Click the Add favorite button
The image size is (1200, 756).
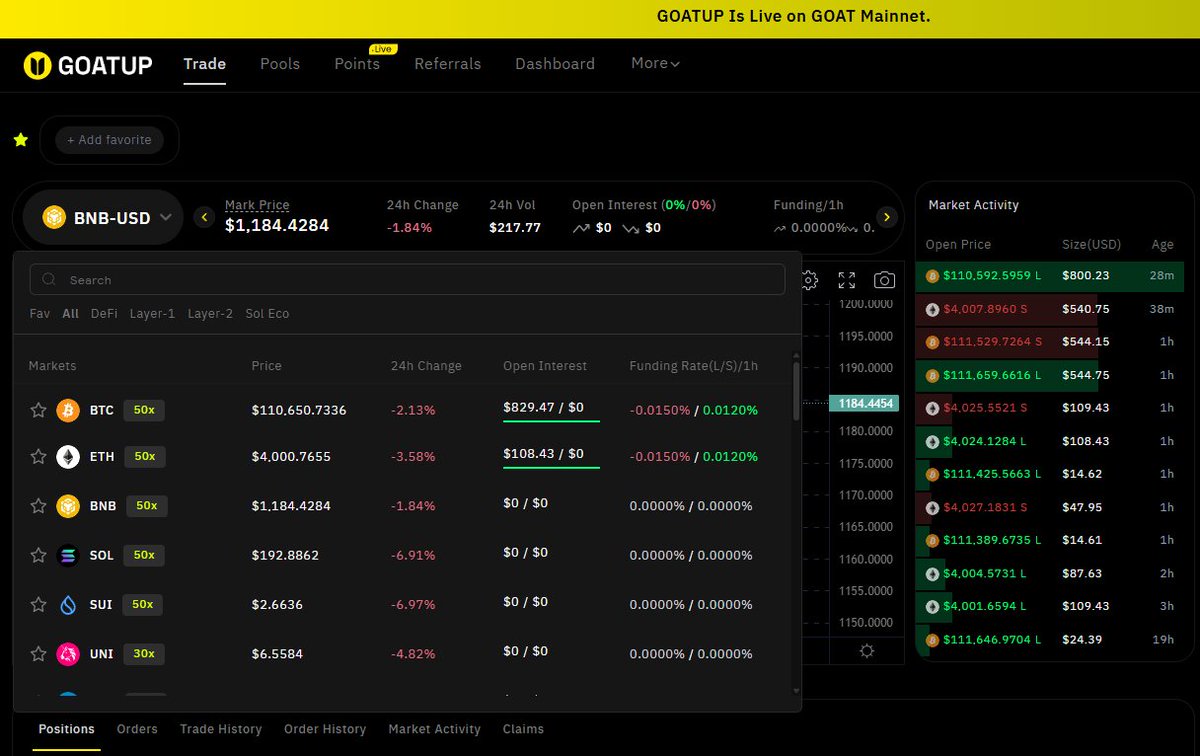[109, 140]
